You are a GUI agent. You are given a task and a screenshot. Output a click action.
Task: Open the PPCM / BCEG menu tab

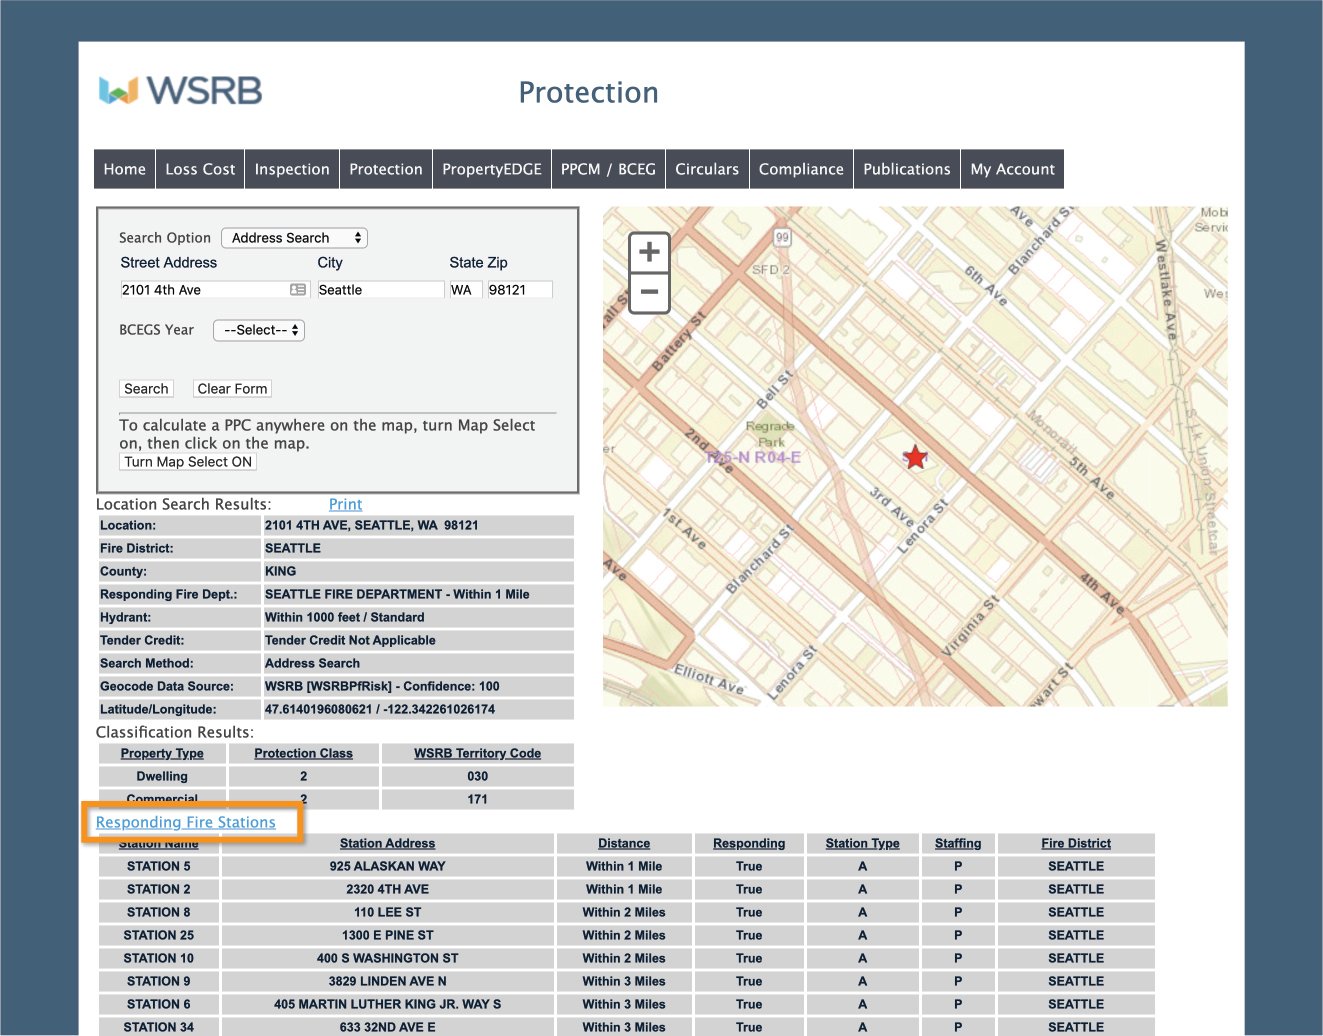[x=608, y=169]
